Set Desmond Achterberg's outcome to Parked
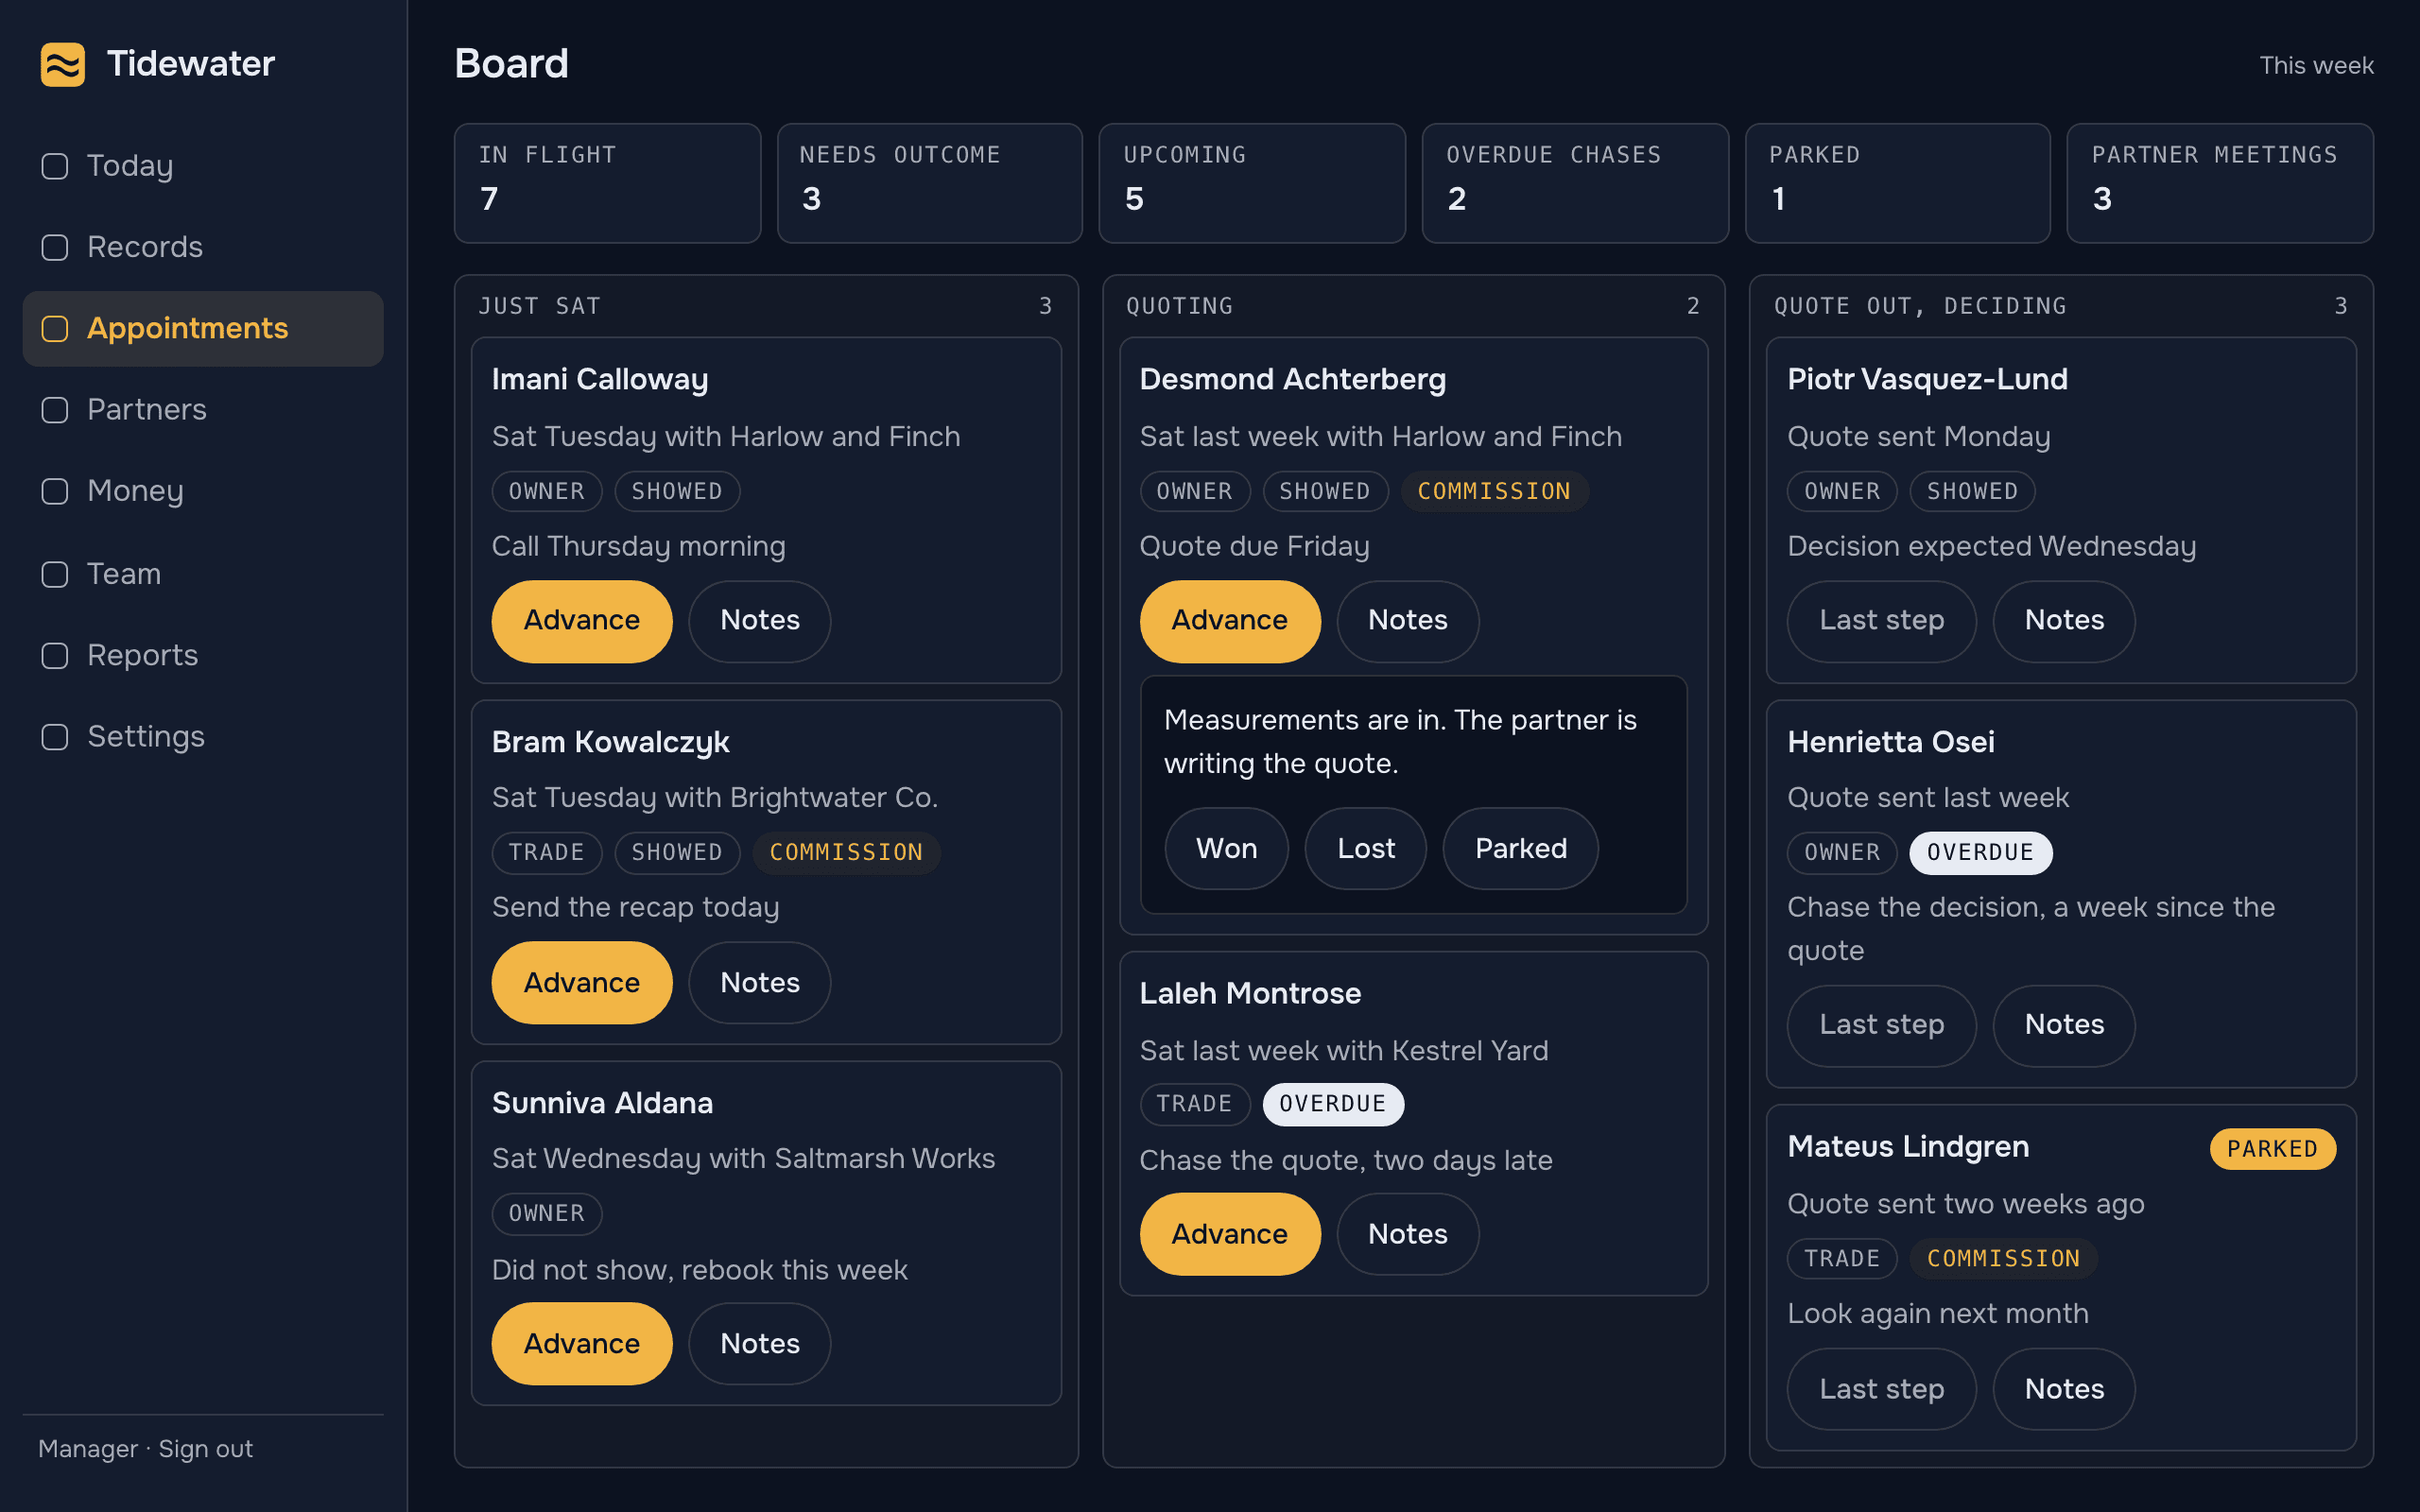 pos(1521,849)
